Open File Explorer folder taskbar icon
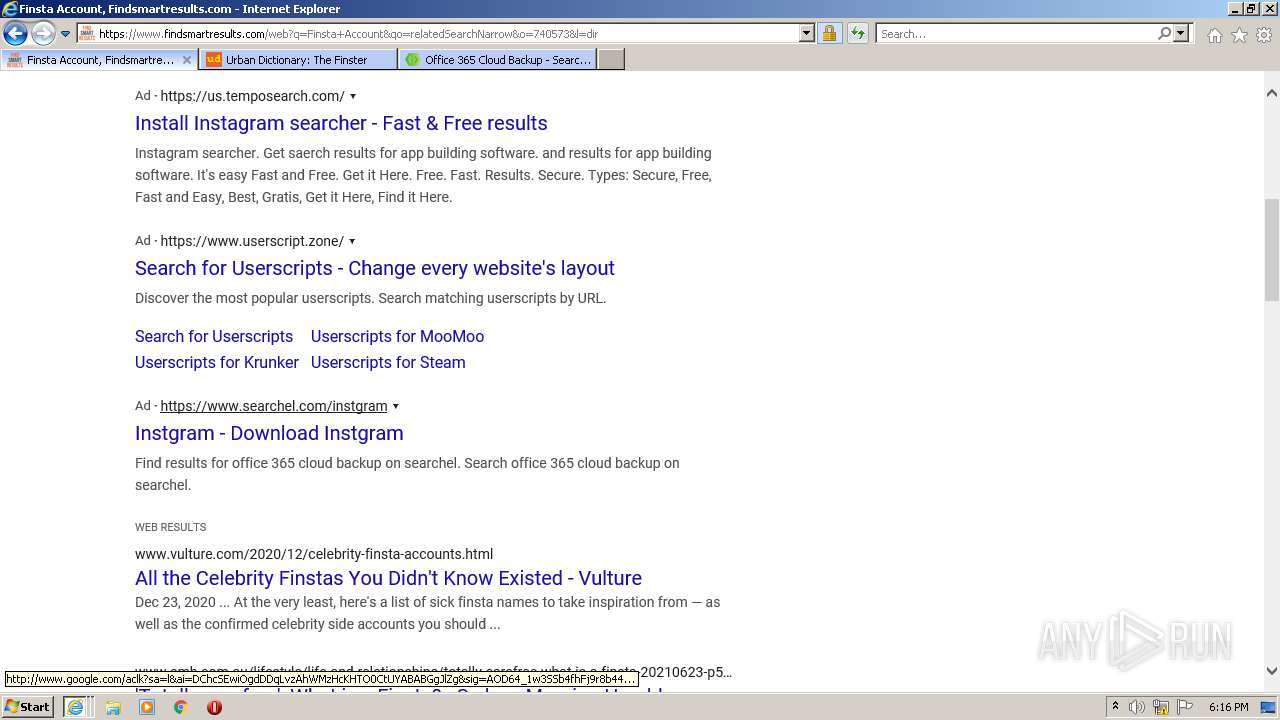 (113, 707)
